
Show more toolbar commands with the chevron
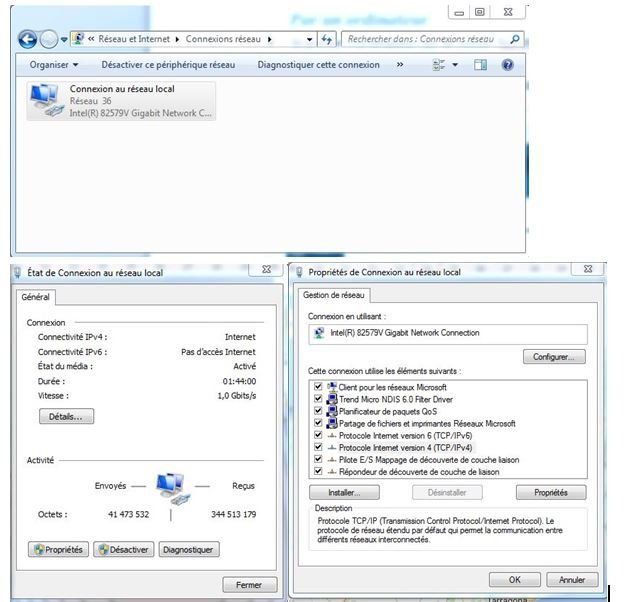pos(400,65)
